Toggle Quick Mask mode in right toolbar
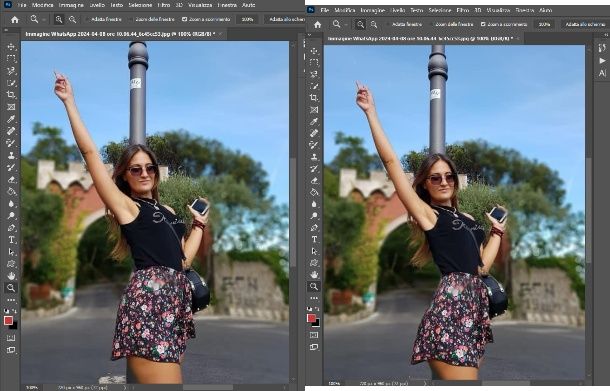610x391 pixels. [x=314, y=335]
